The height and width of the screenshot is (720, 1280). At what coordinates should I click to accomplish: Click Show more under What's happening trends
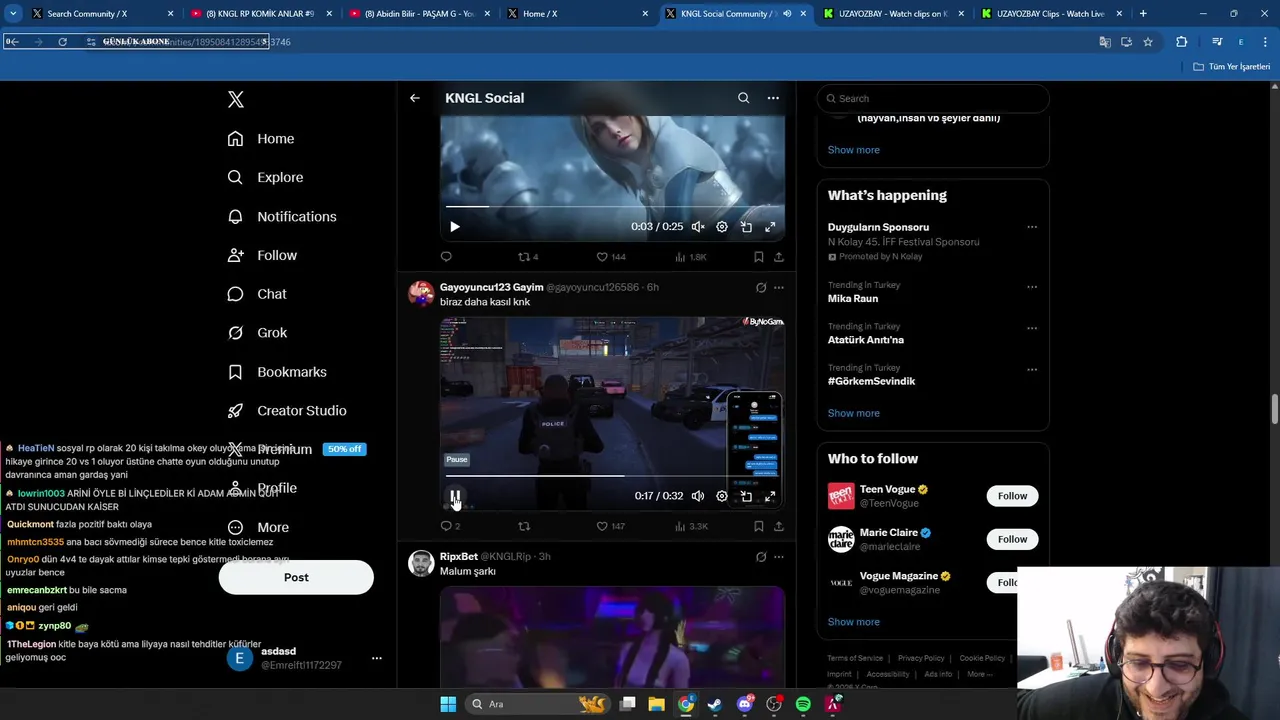click(853, 413)
